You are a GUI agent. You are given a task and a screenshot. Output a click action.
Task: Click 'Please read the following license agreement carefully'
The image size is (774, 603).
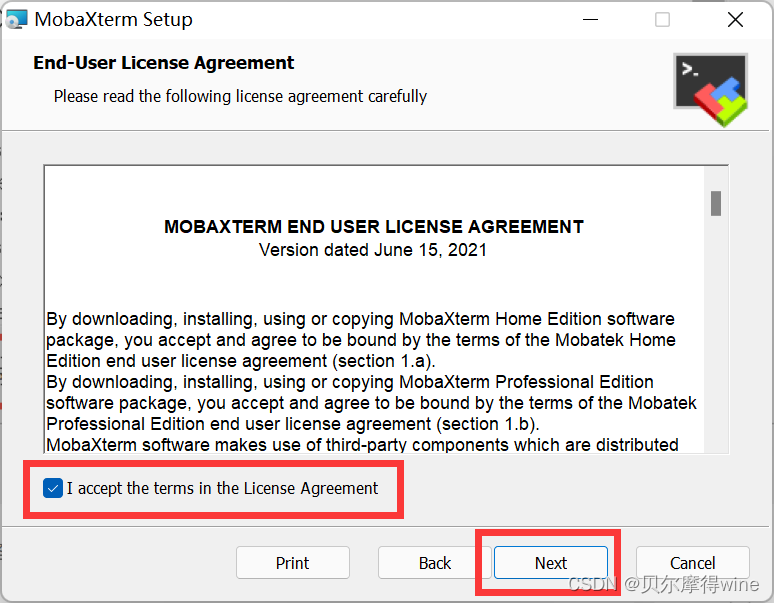pyautogui.click(x=240, y=96)
